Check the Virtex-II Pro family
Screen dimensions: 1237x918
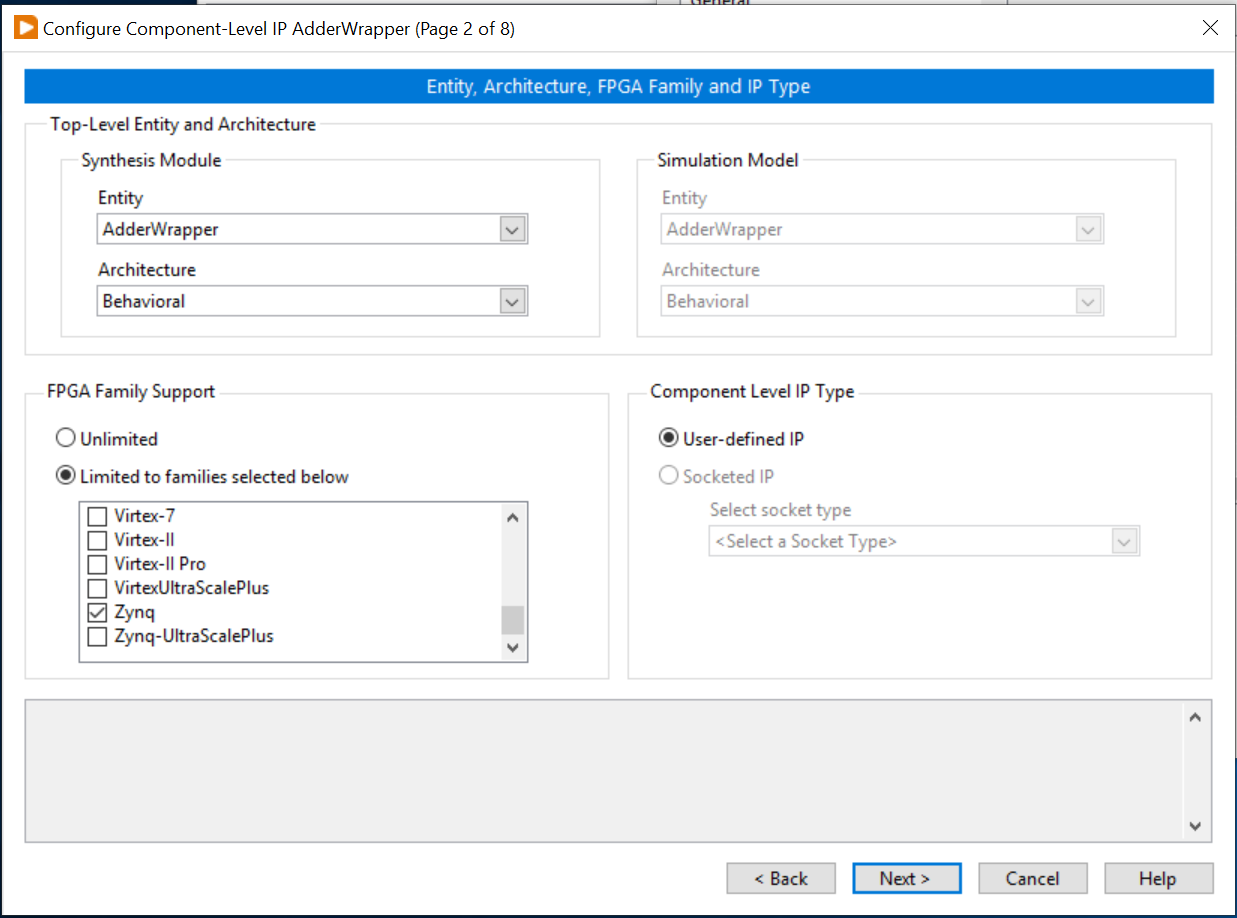(x=96, y=563)
